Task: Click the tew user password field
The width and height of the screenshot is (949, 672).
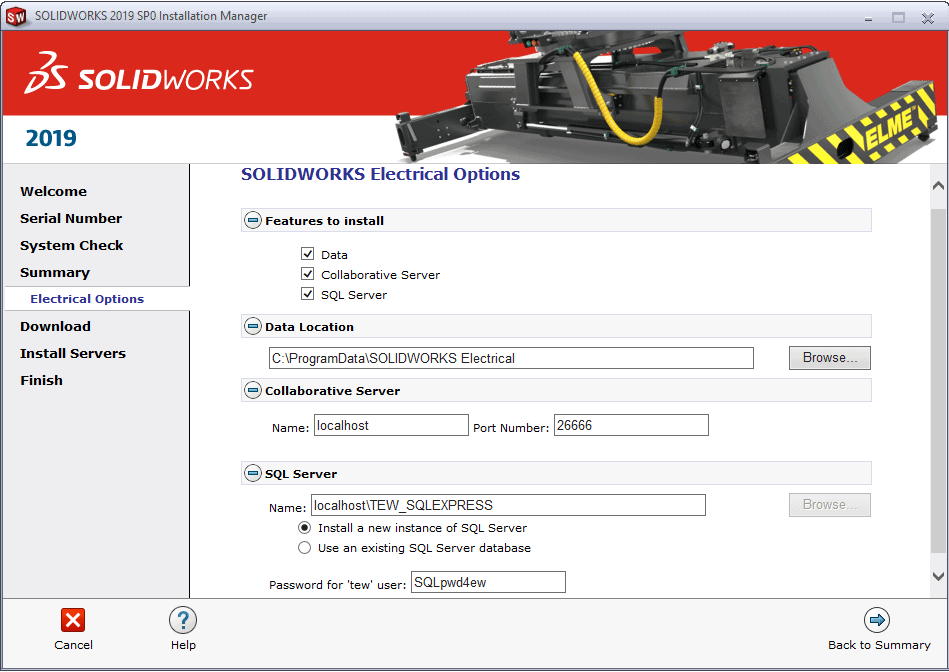Action: (488, 582)
